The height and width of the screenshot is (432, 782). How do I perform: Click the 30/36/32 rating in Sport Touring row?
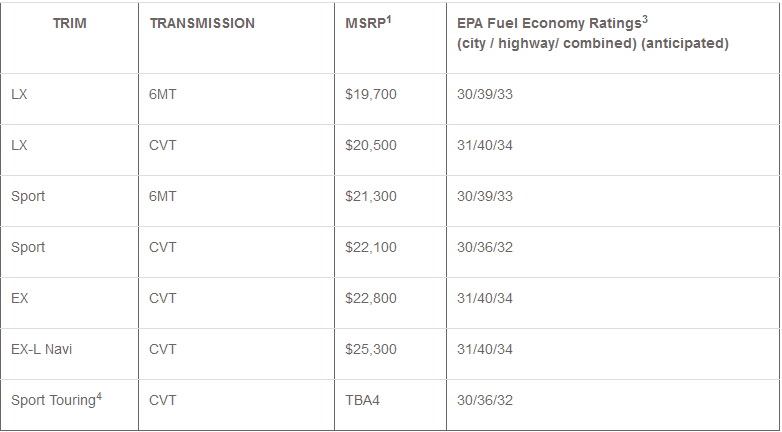click(485, 400)
